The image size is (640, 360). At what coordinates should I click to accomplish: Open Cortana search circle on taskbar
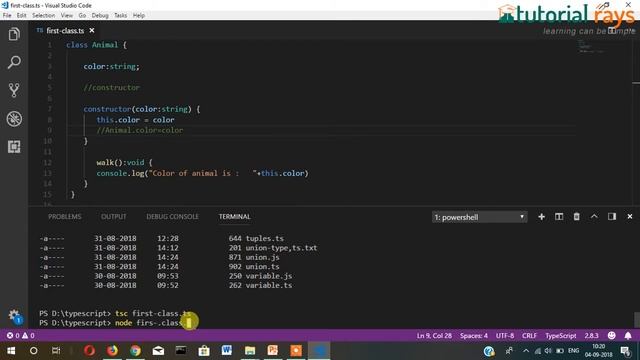33,351
